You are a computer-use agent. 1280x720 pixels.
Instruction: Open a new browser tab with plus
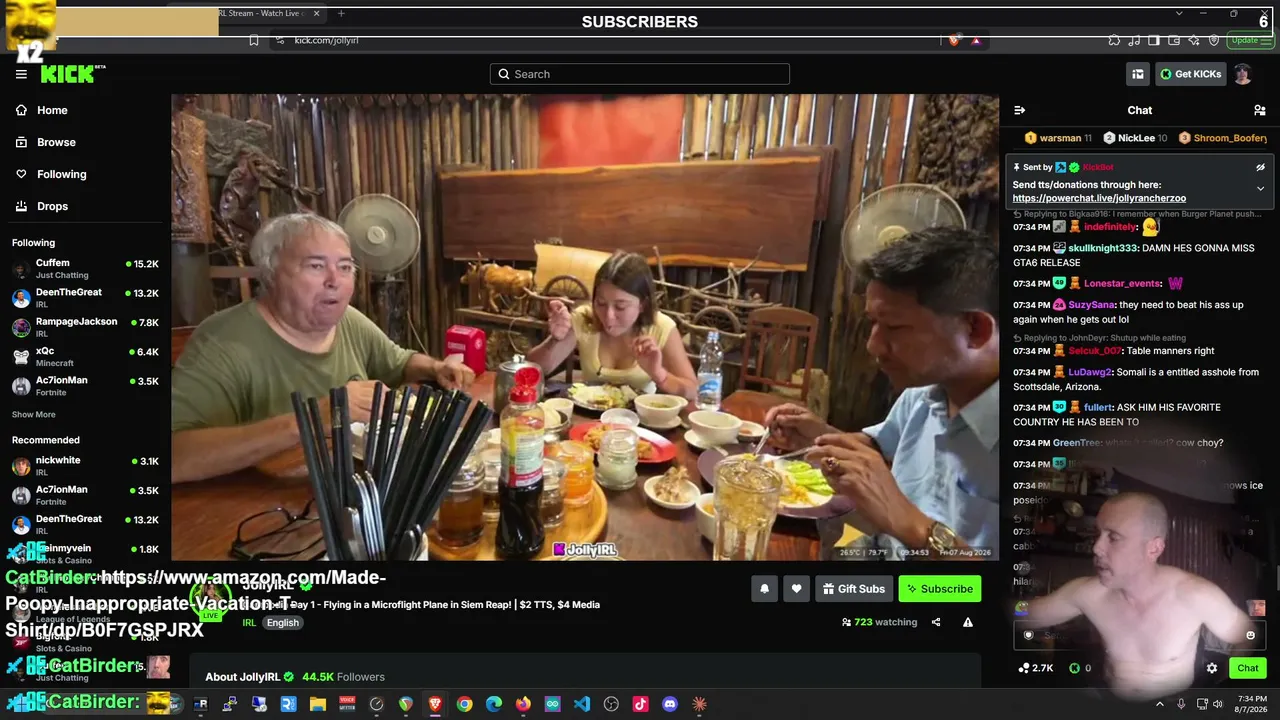(x=341, y=13)
